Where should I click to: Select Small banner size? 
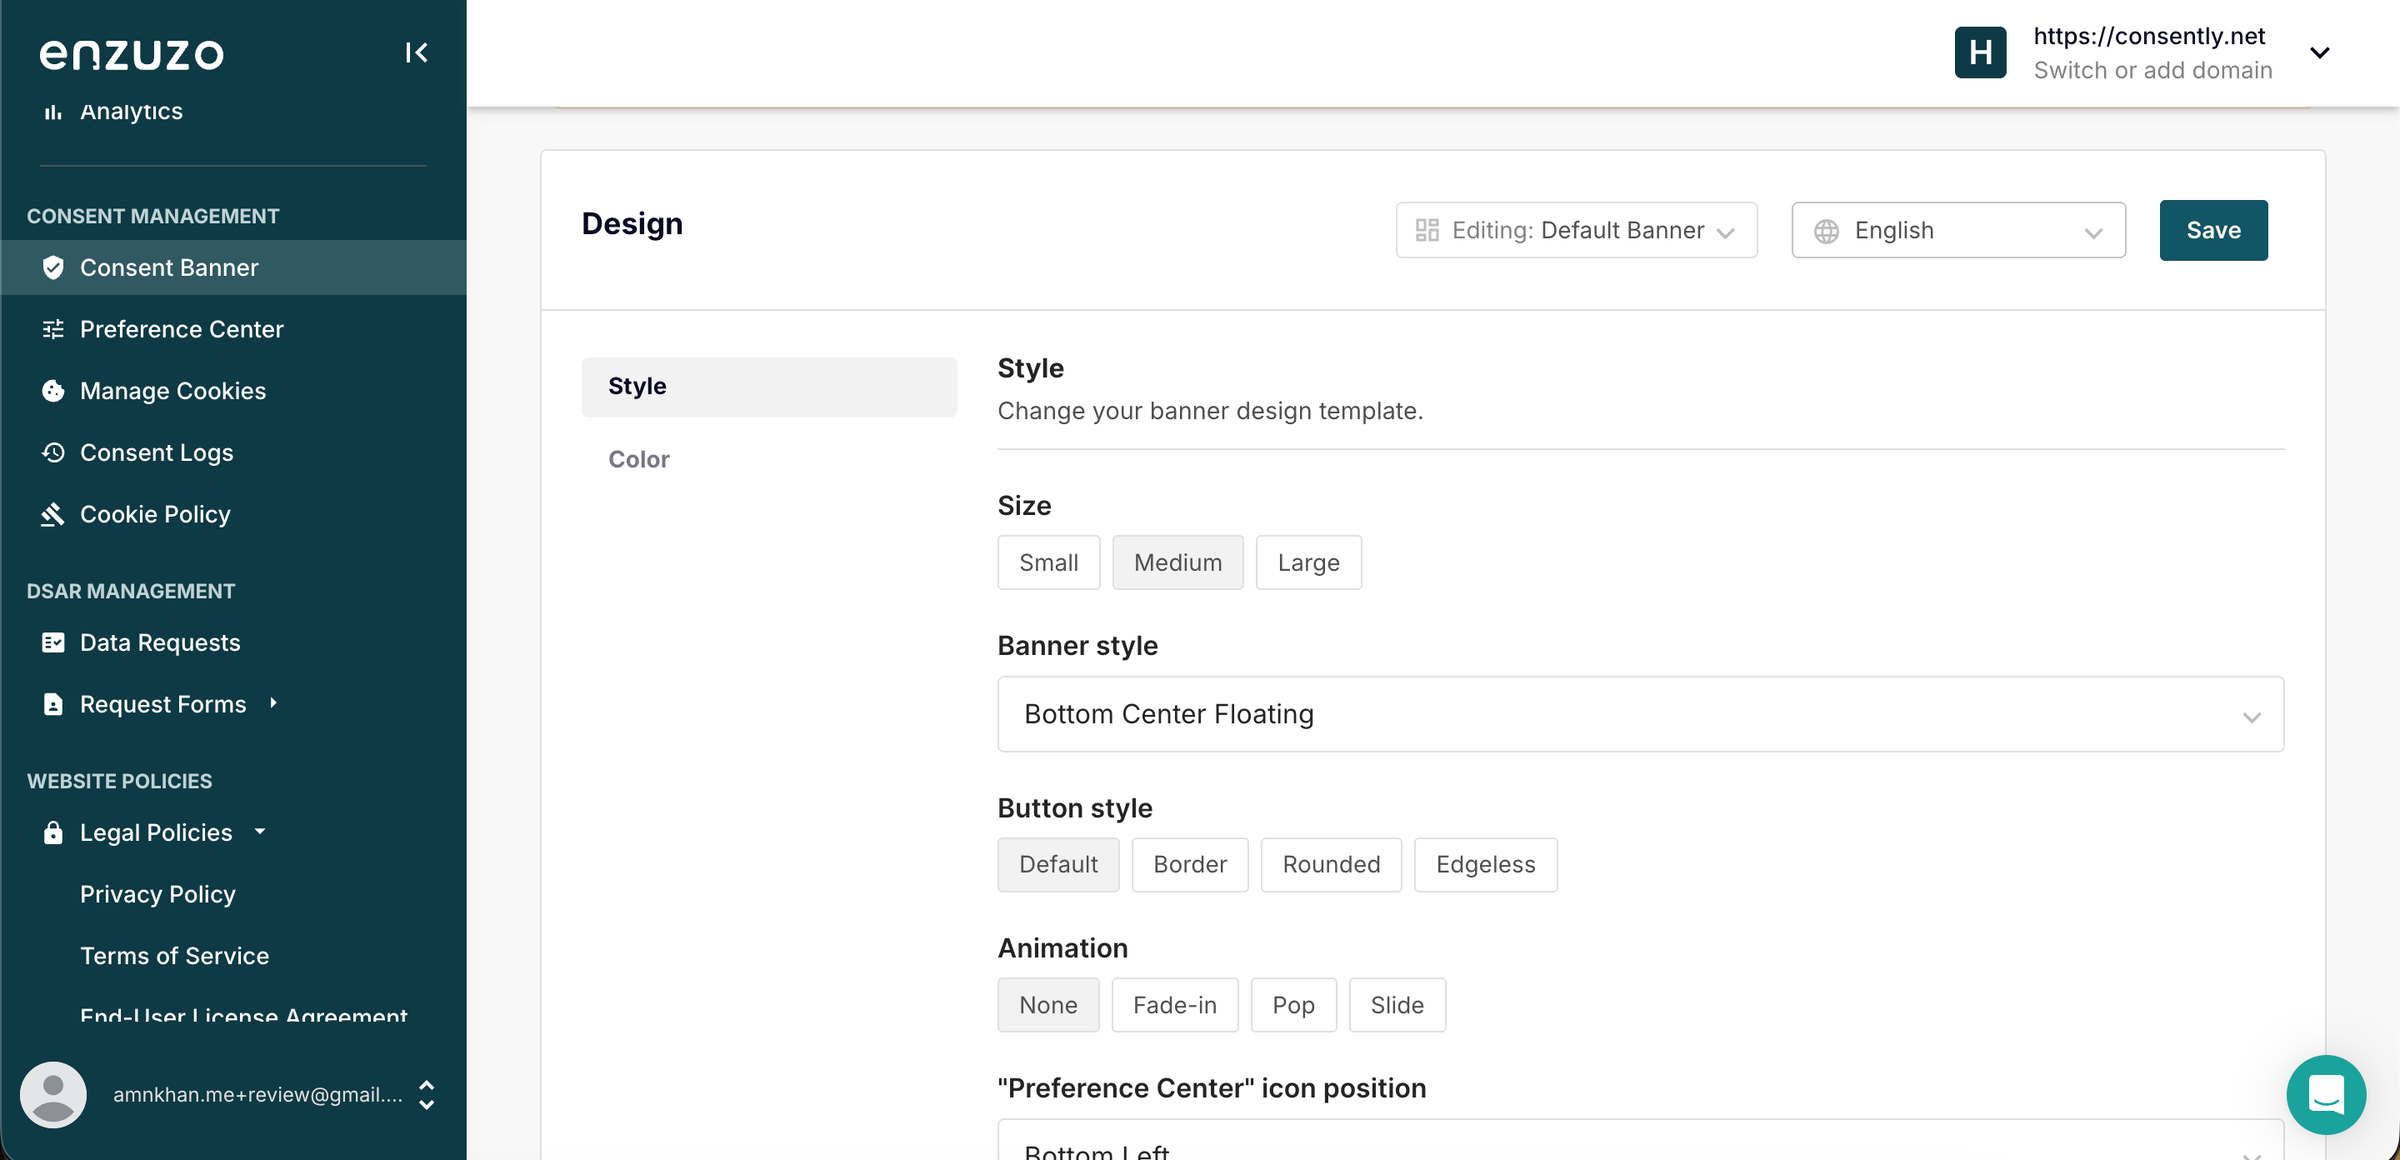tap(1048, 563)
